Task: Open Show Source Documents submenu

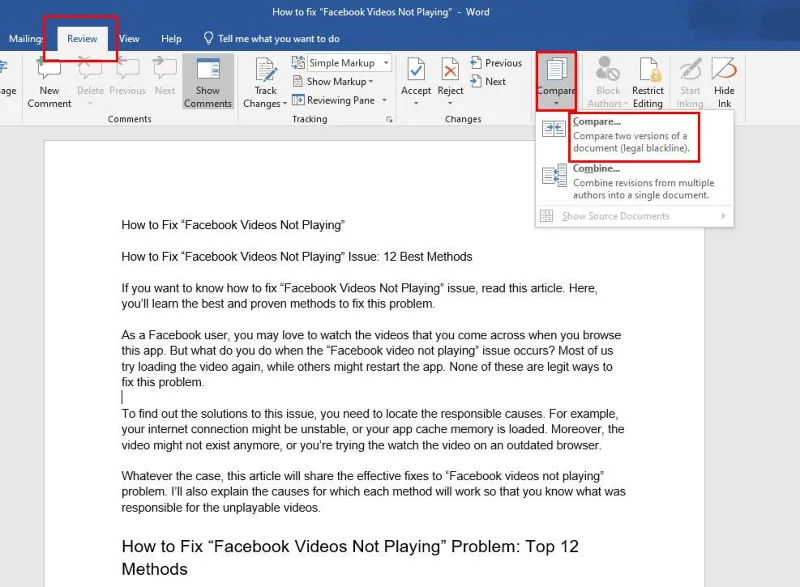Action: pos(634,216)
